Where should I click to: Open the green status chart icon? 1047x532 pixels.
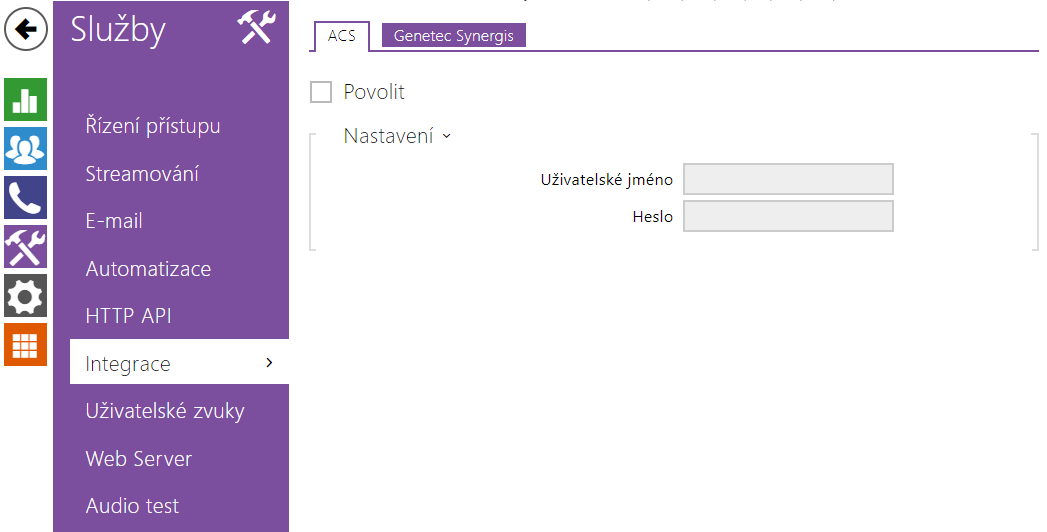[25, 99]
